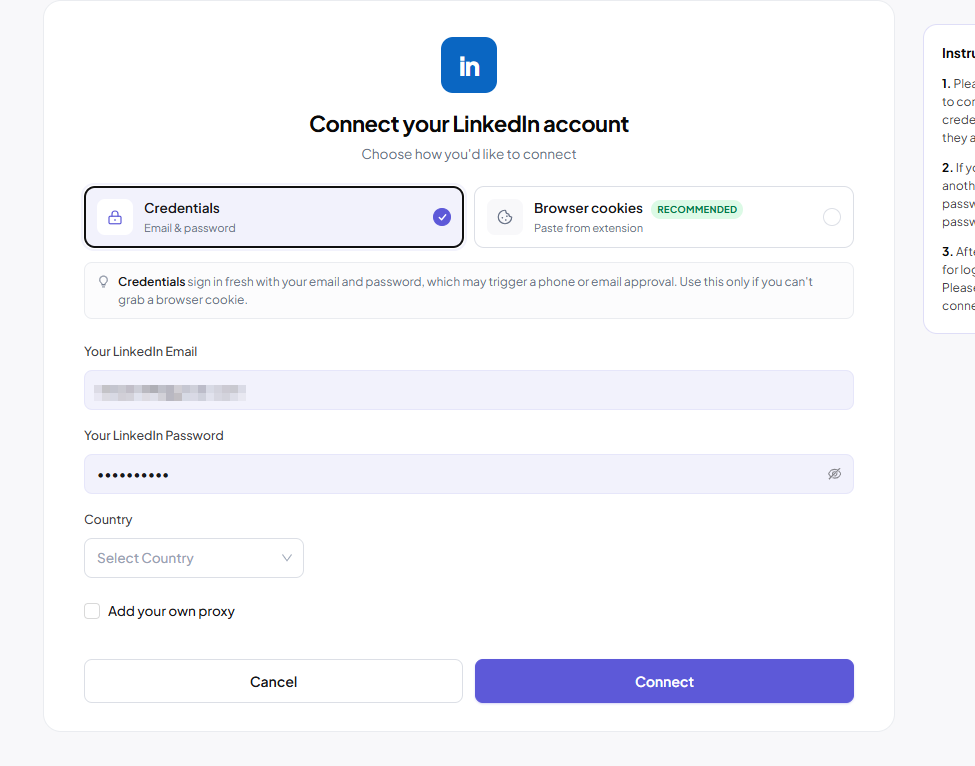975x766 pixels.
Task: Click the Cancel button
Action: [274, 681]
